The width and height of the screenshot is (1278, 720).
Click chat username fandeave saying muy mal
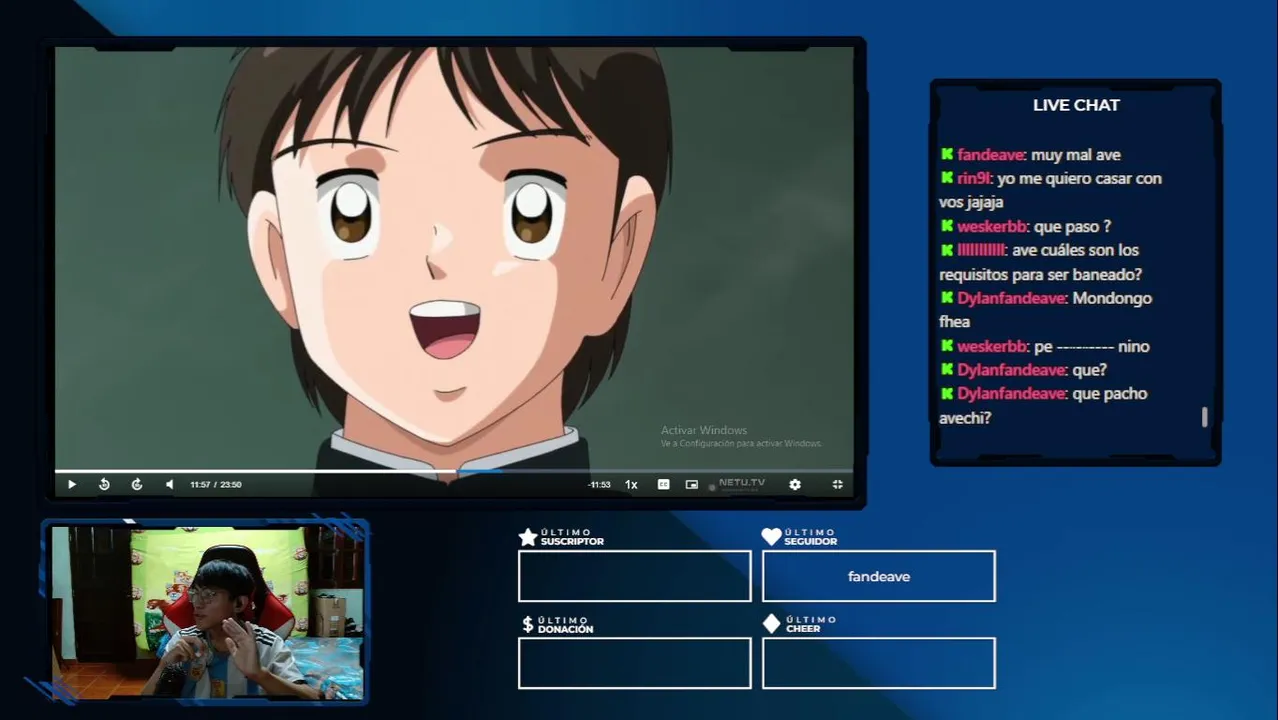coord(990,155)
